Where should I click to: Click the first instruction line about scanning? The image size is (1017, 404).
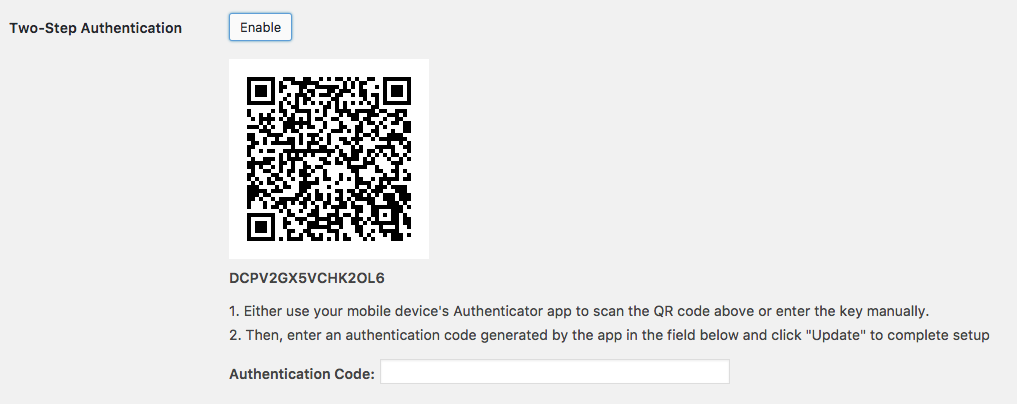tap(579, 311)
